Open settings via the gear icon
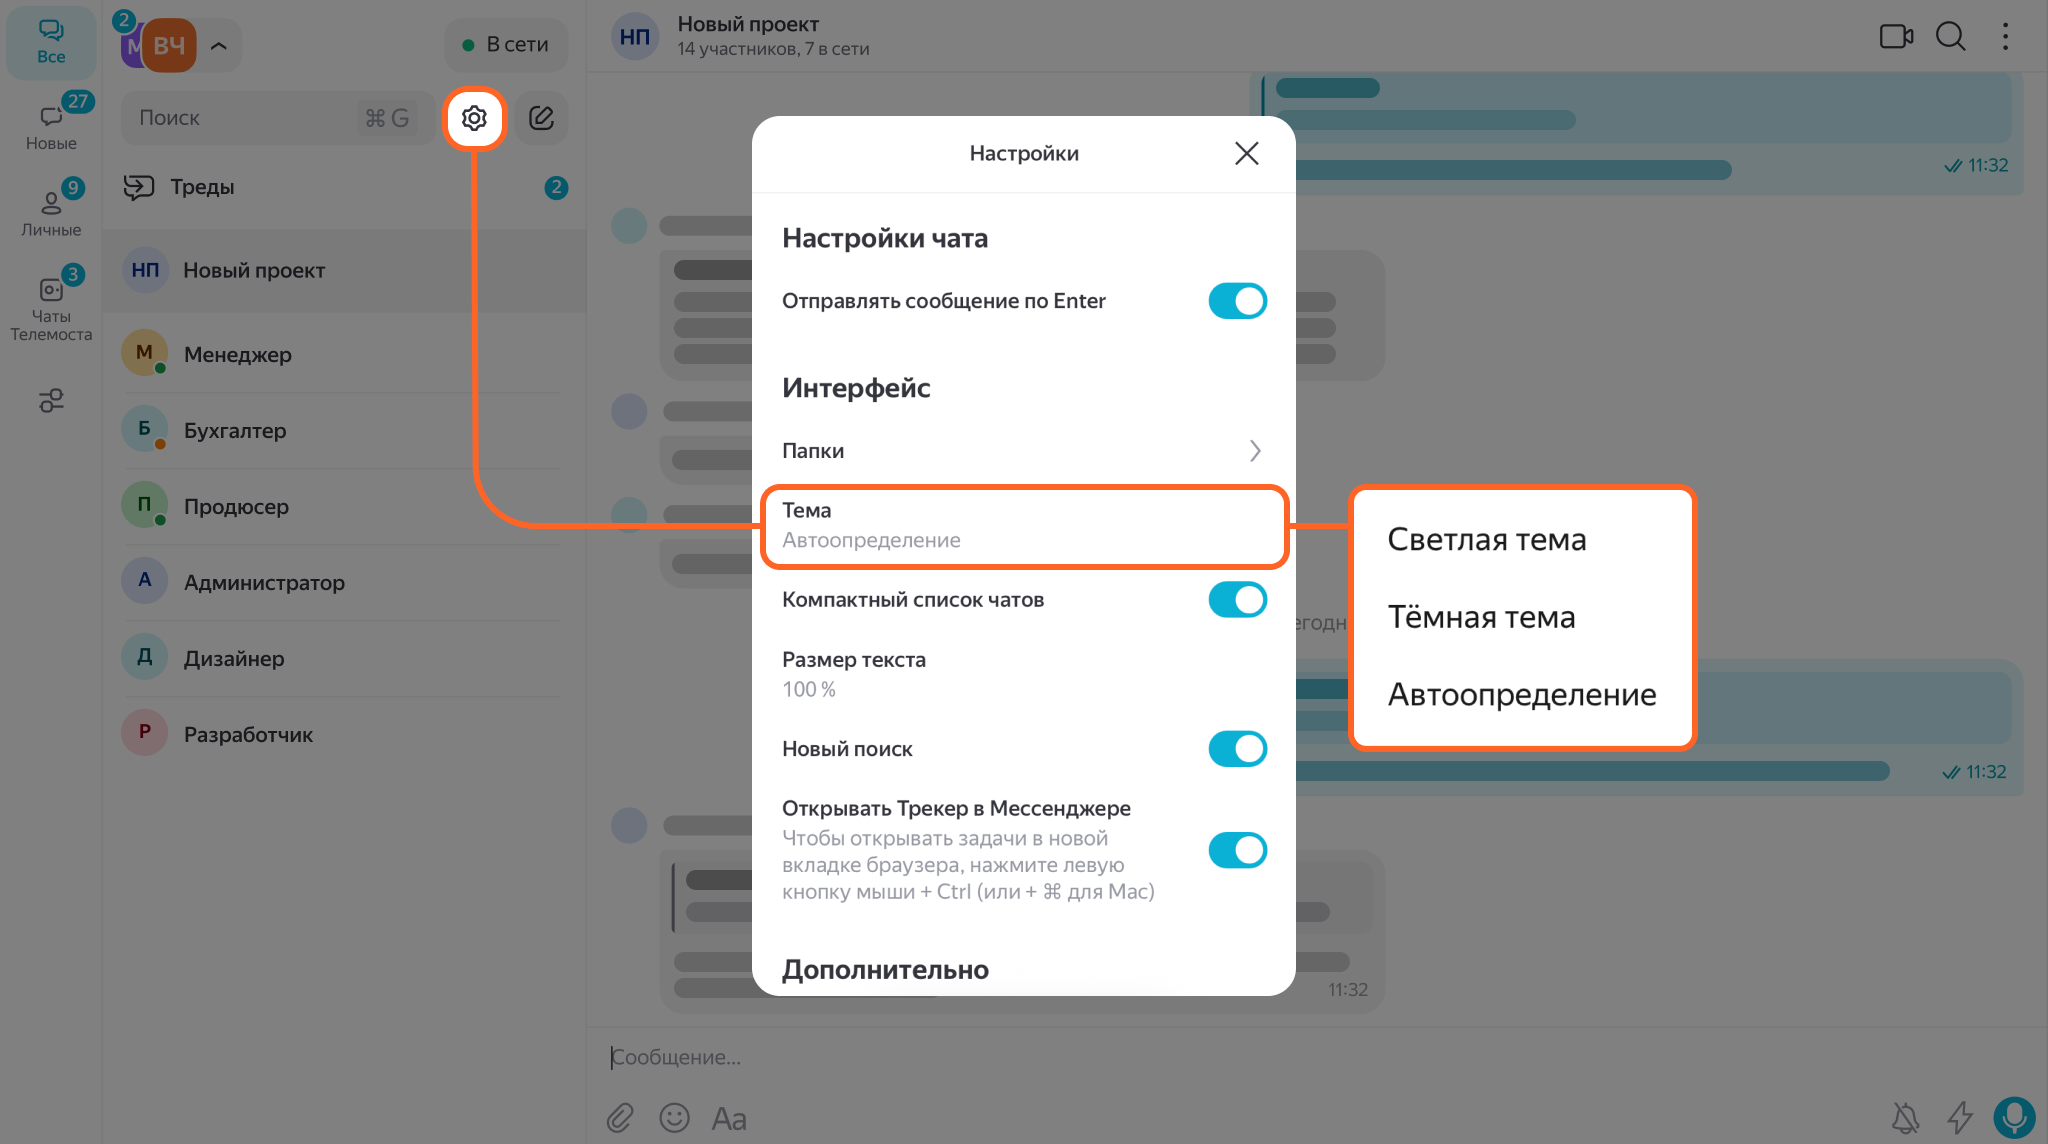This screenshot has height=1144, width=2048. (x=474, y=118)
